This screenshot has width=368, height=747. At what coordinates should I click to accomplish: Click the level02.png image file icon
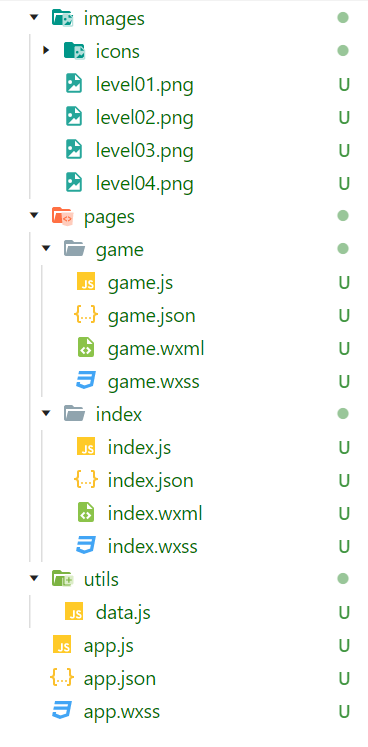pyautogui.click(x=74, y=117)
